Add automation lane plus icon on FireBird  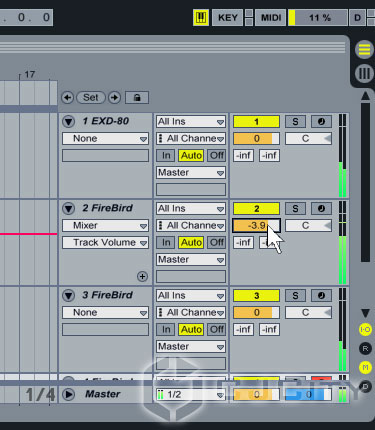click(x=142, y=276)
